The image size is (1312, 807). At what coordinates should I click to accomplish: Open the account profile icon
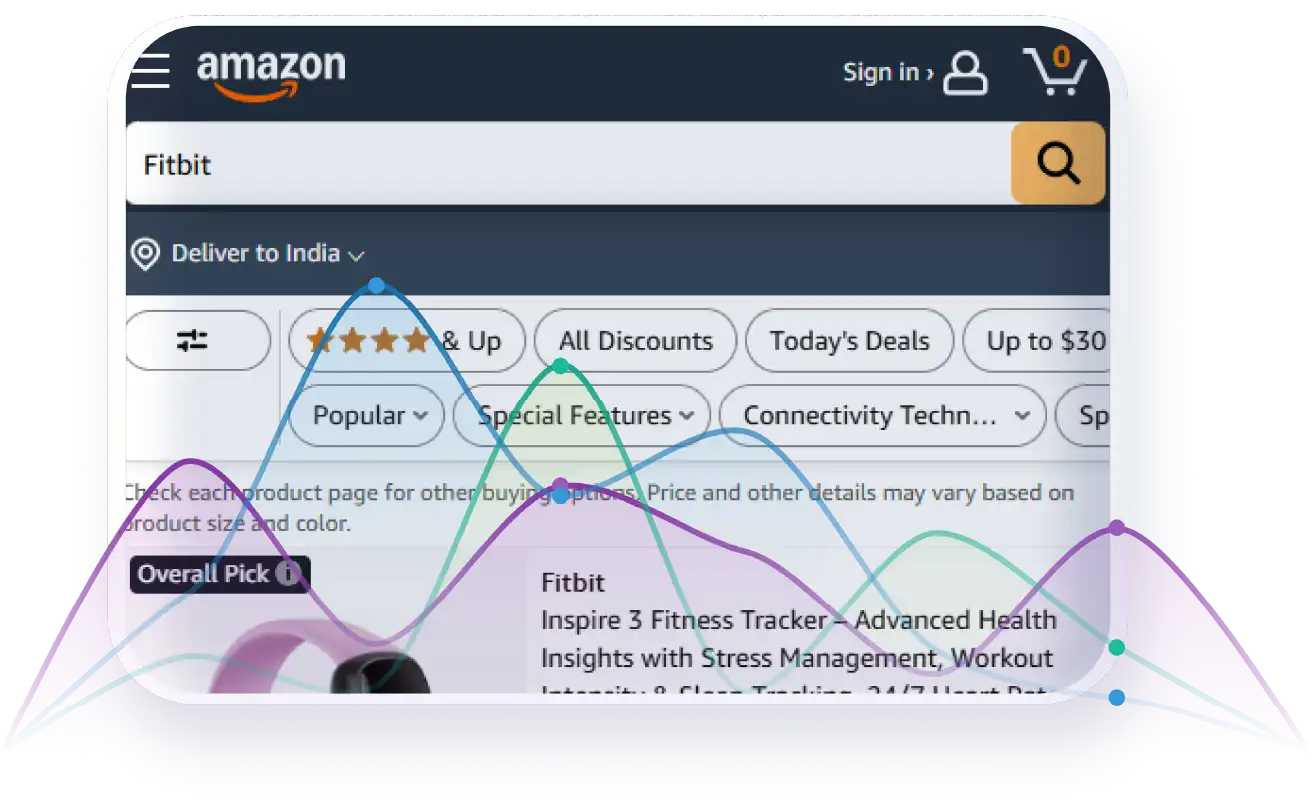[x=966, y=73]
